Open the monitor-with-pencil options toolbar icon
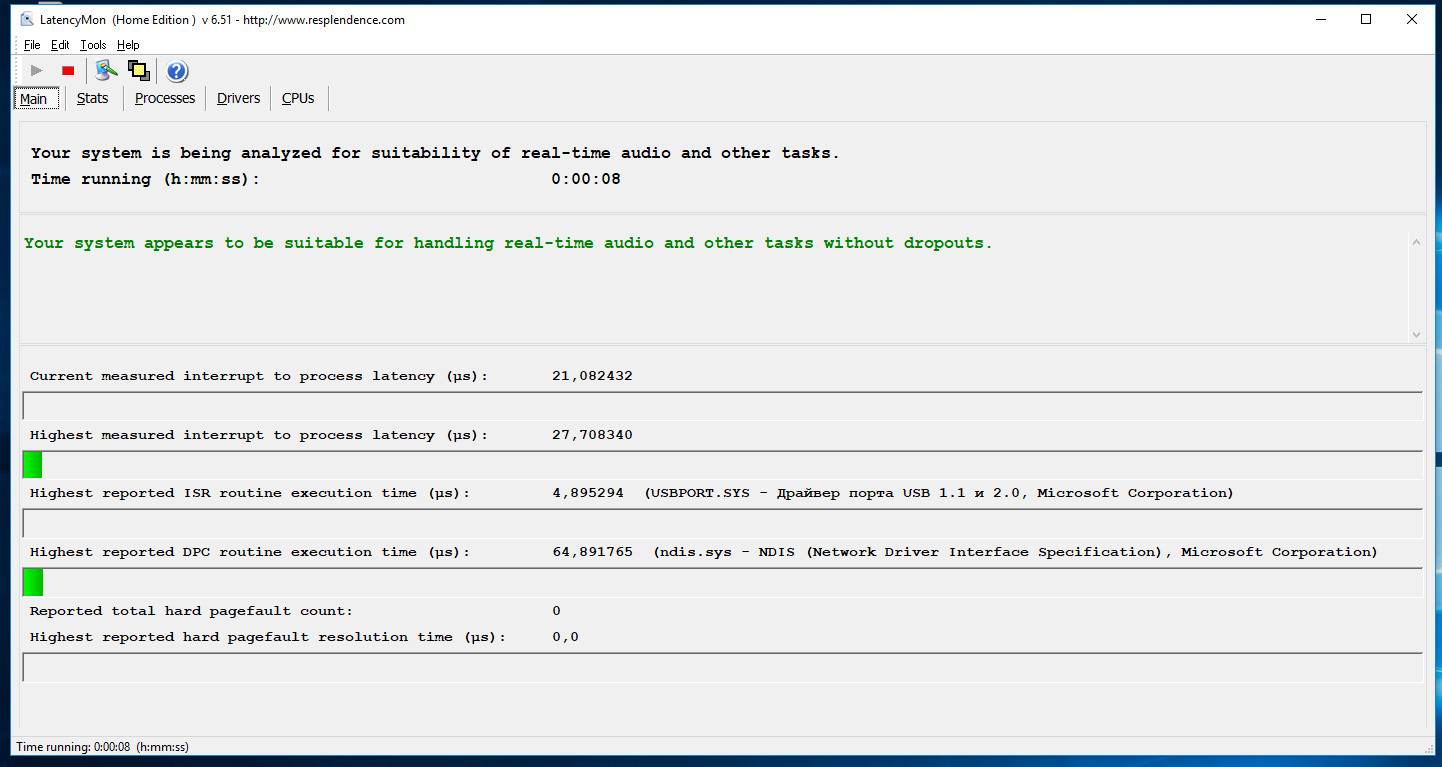 107,70
